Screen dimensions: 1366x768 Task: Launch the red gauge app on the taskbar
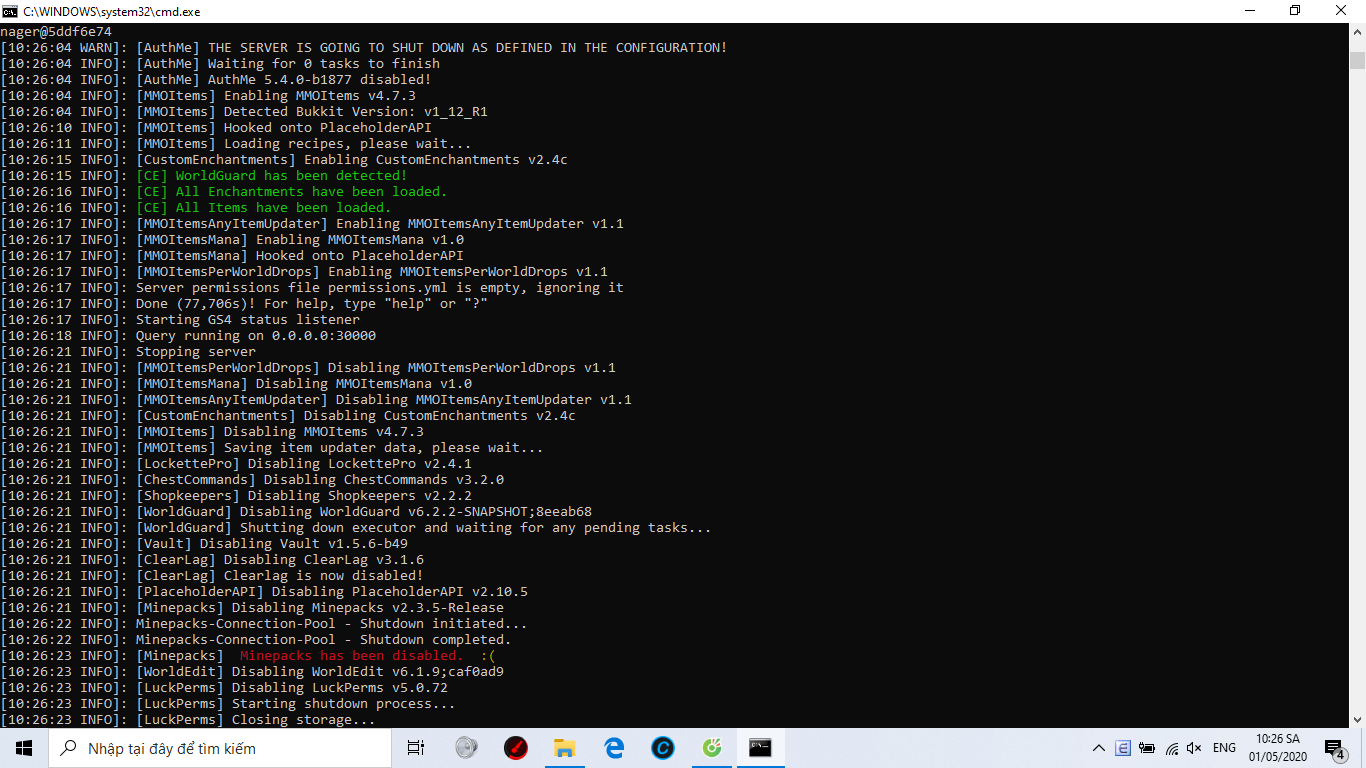[x=515, y=748]
